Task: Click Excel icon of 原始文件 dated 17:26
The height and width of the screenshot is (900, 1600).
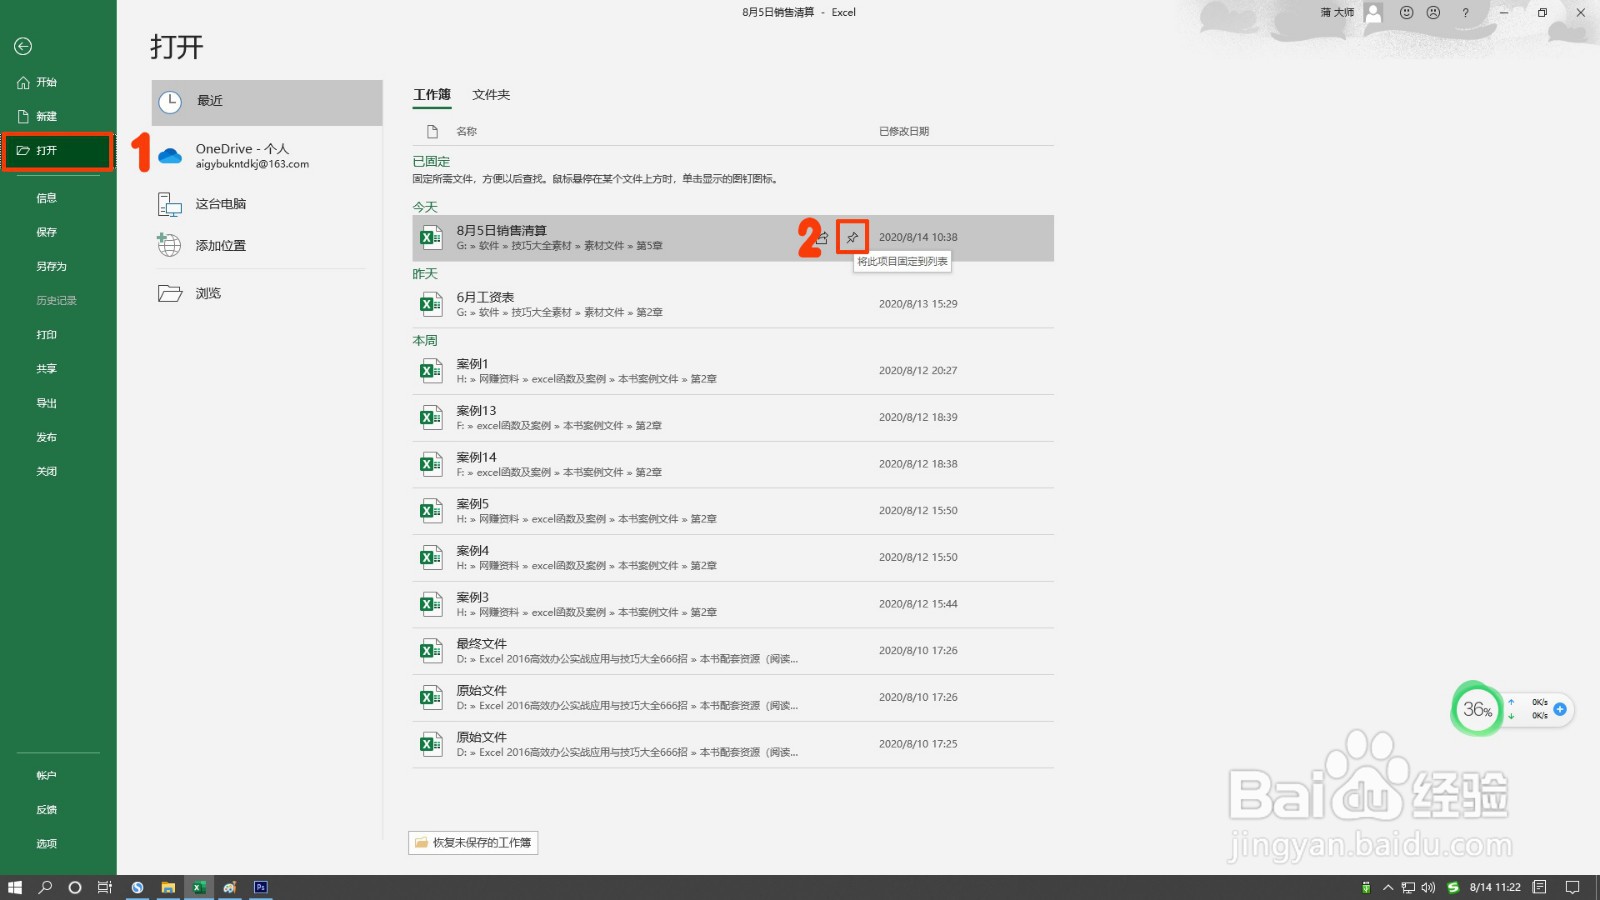Action: click(431, 698)
